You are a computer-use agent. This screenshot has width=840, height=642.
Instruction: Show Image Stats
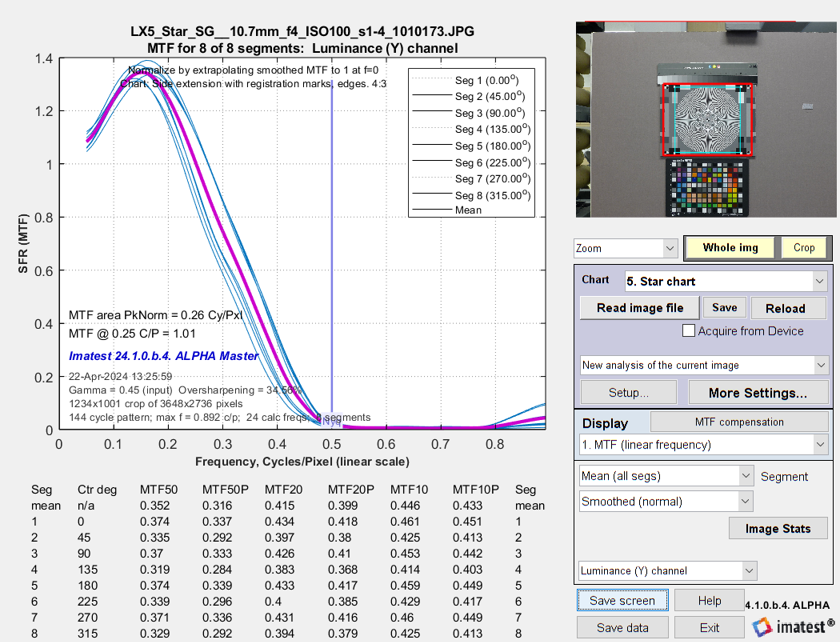776,528
